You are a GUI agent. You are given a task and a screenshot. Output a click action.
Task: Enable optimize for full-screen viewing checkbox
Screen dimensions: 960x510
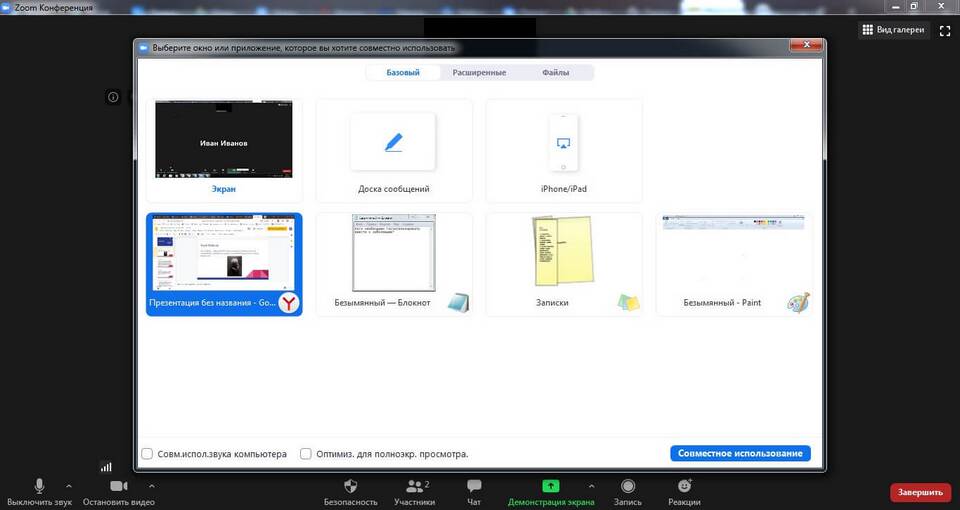pos(306,454)
